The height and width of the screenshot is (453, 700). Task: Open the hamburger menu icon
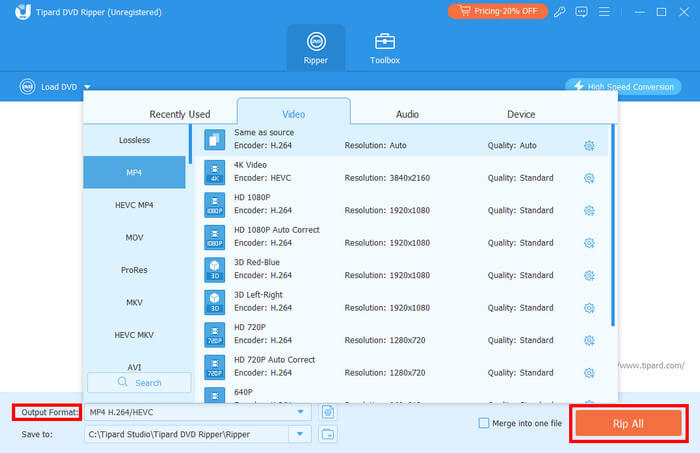[x=604, y=12]
